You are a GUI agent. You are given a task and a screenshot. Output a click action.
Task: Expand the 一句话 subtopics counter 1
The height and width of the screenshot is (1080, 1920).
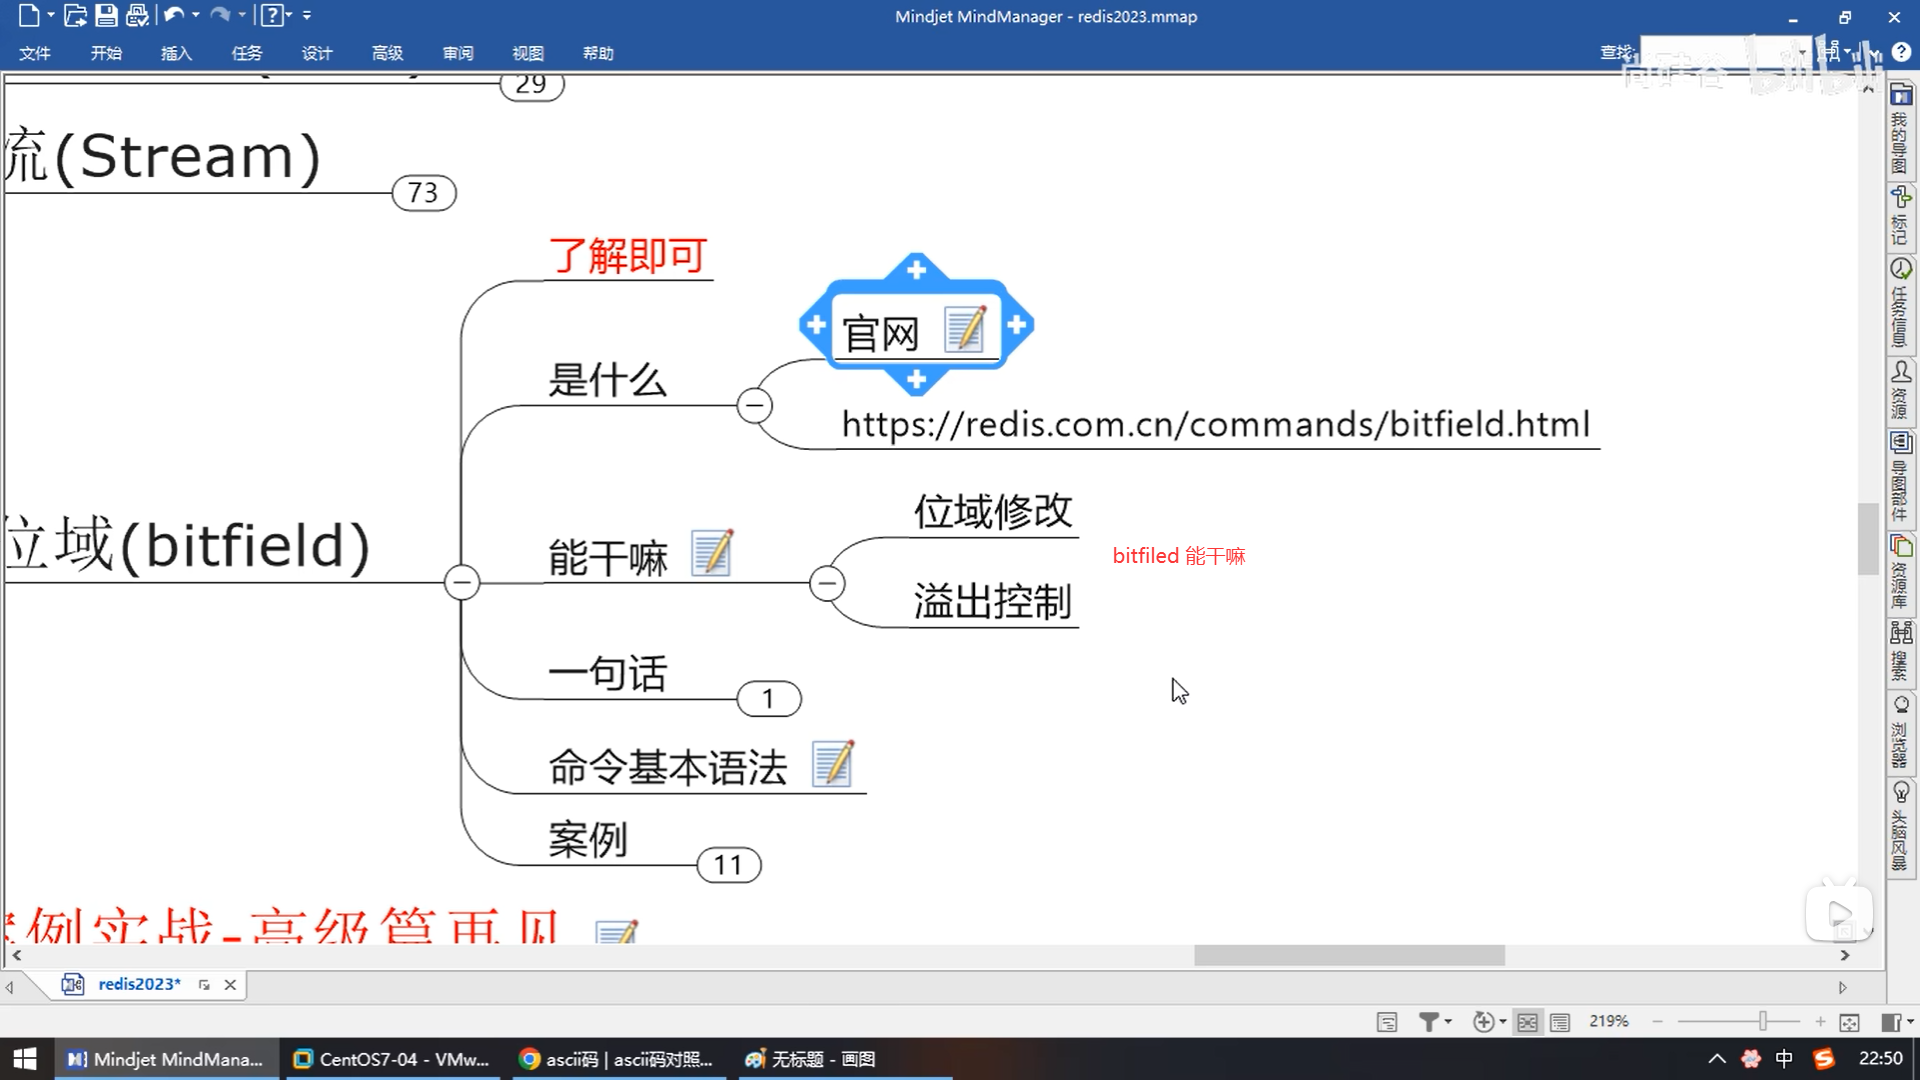[x=768, y=699]
